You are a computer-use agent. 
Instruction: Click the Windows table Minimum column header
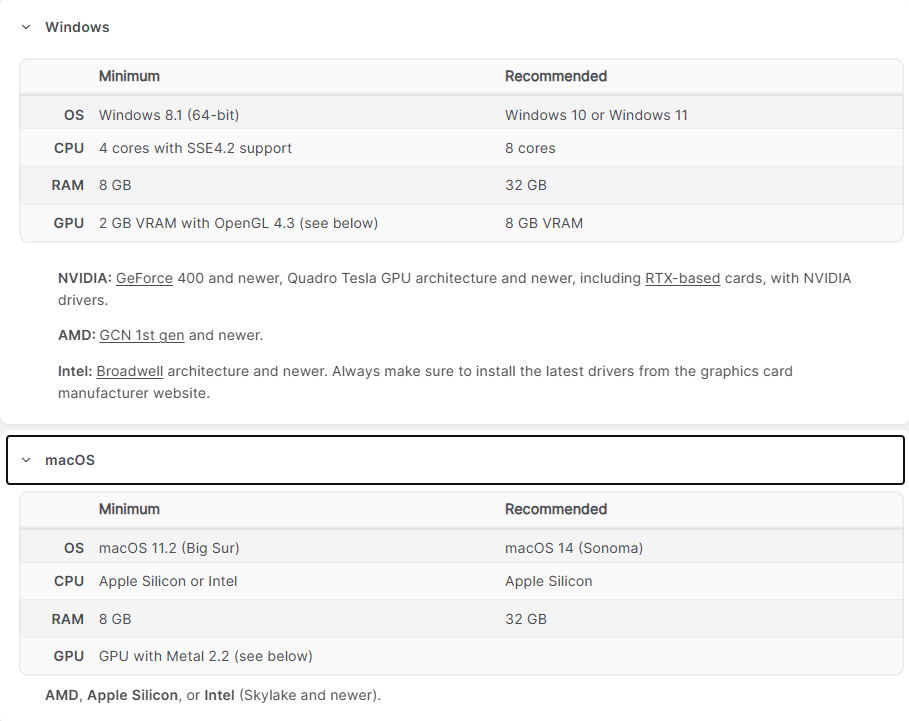point(129,76)
